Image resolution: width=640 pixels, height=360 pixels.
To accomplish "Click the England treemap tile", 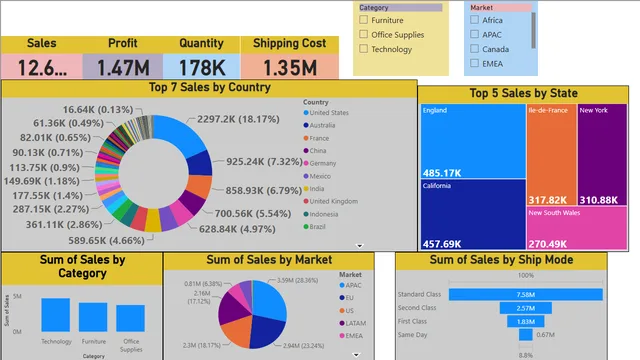I will (473, 141).
